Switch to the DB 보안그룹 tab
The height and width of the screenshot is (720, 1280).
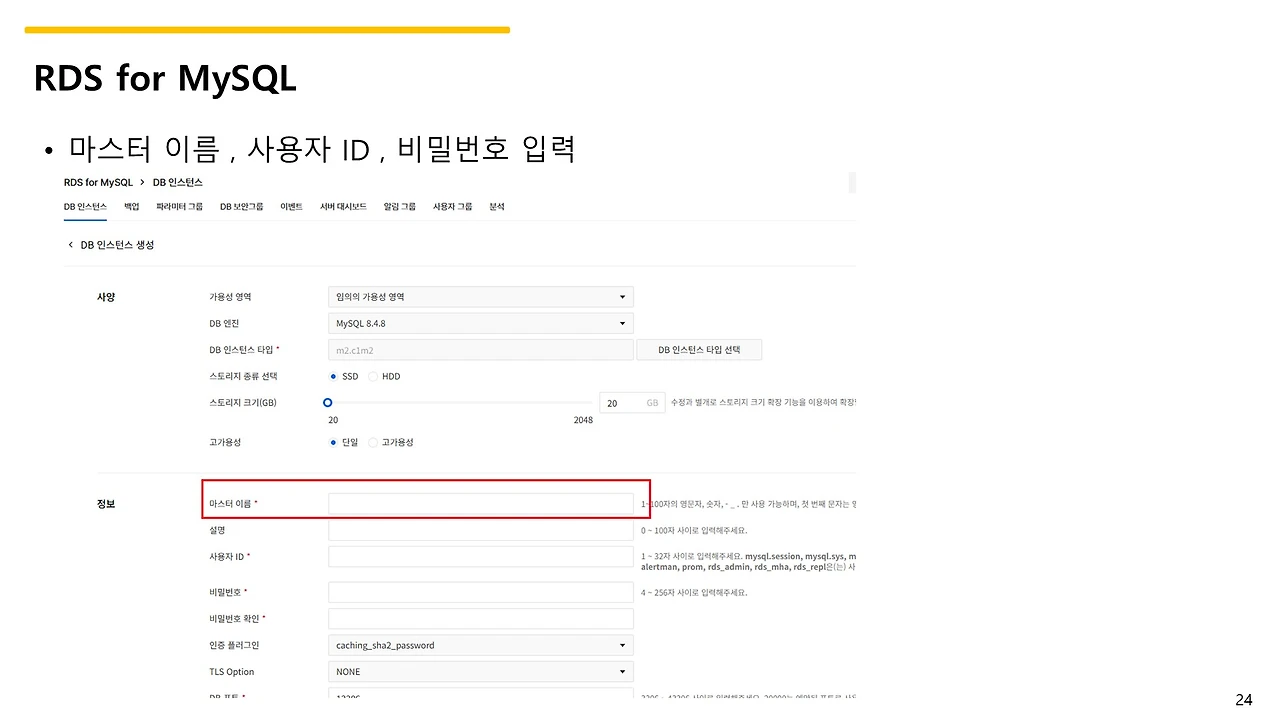point(241,206)
